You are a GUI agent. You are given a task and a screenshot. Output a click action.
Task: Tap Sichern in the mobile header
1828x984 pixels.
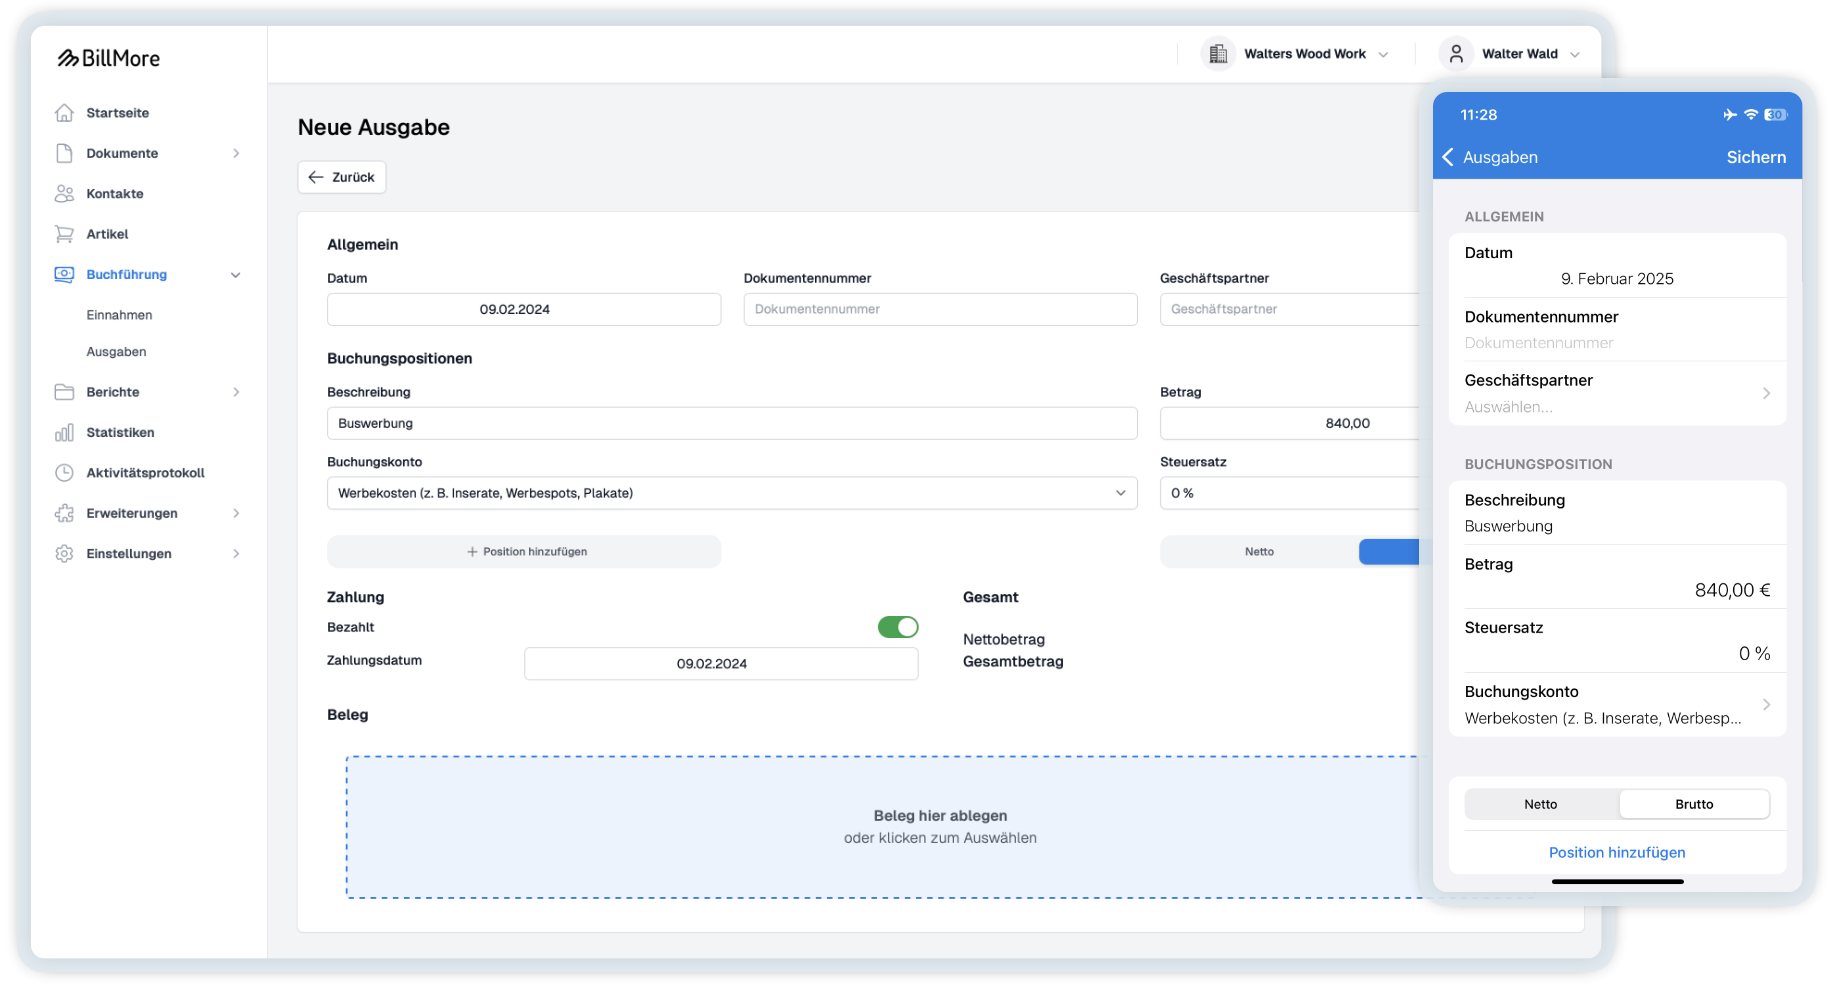(x=1756, y=157)
